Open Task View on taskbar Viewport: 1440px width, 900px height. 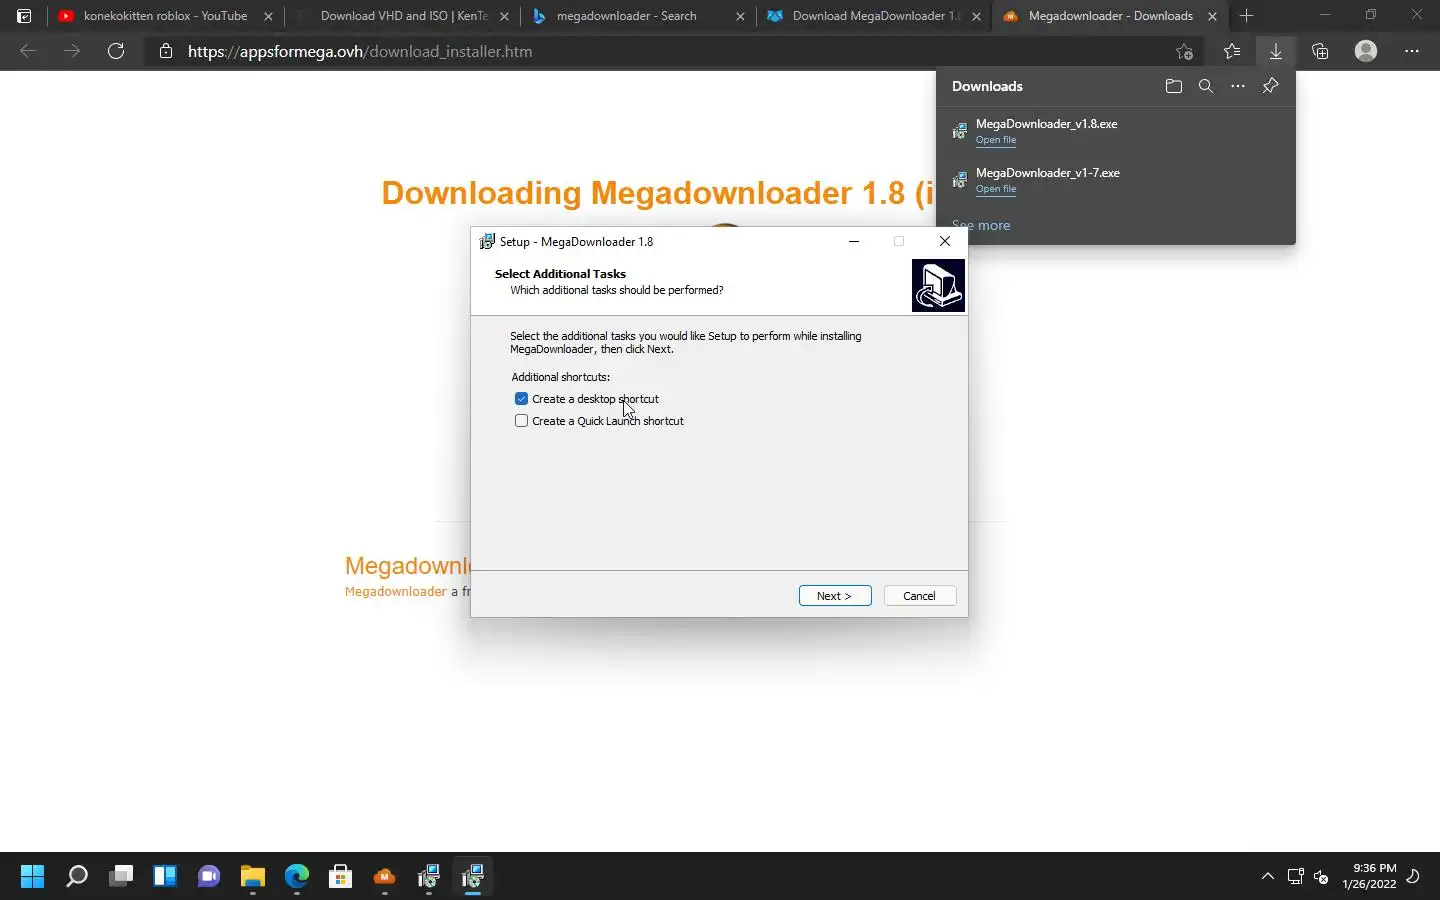point(121,877)
